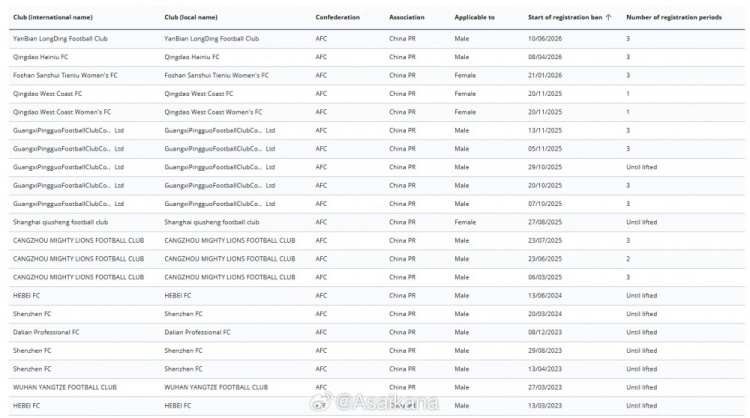Click the date 08/04/2026
The height and width of the screenshot is (418, 750).
click(545, 57)
